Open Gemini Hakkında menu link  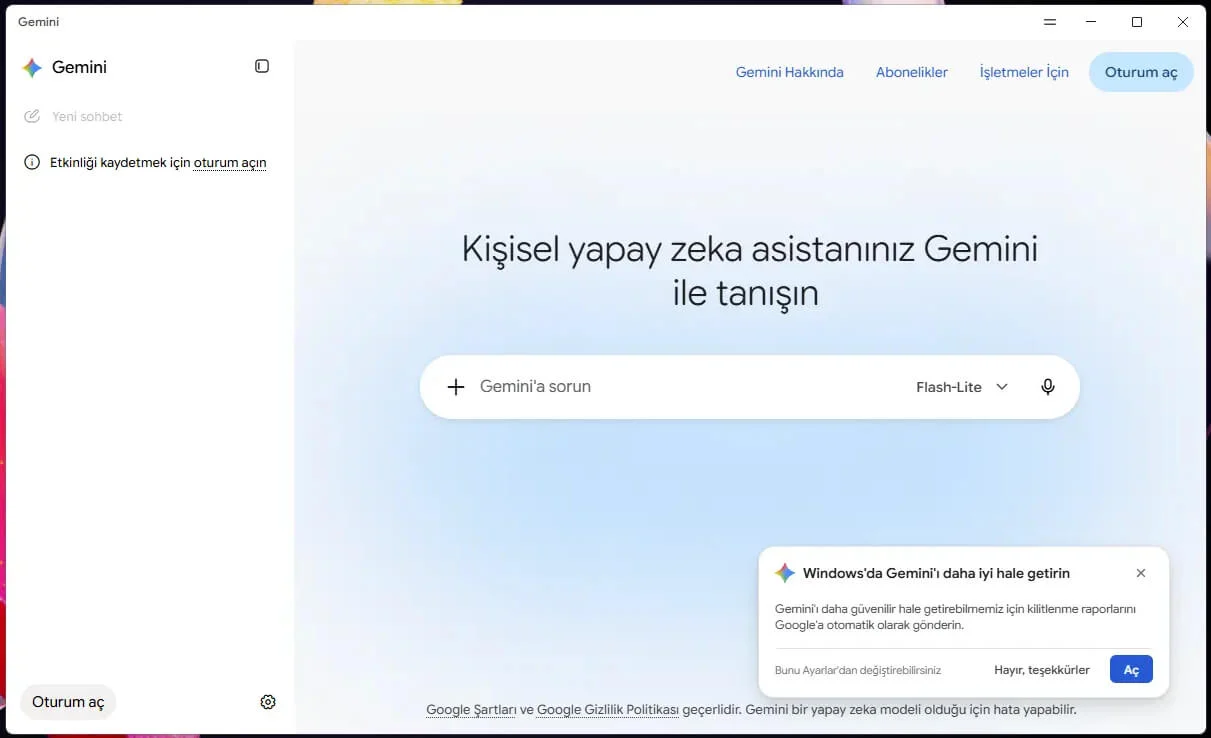[x=790, y=72]
